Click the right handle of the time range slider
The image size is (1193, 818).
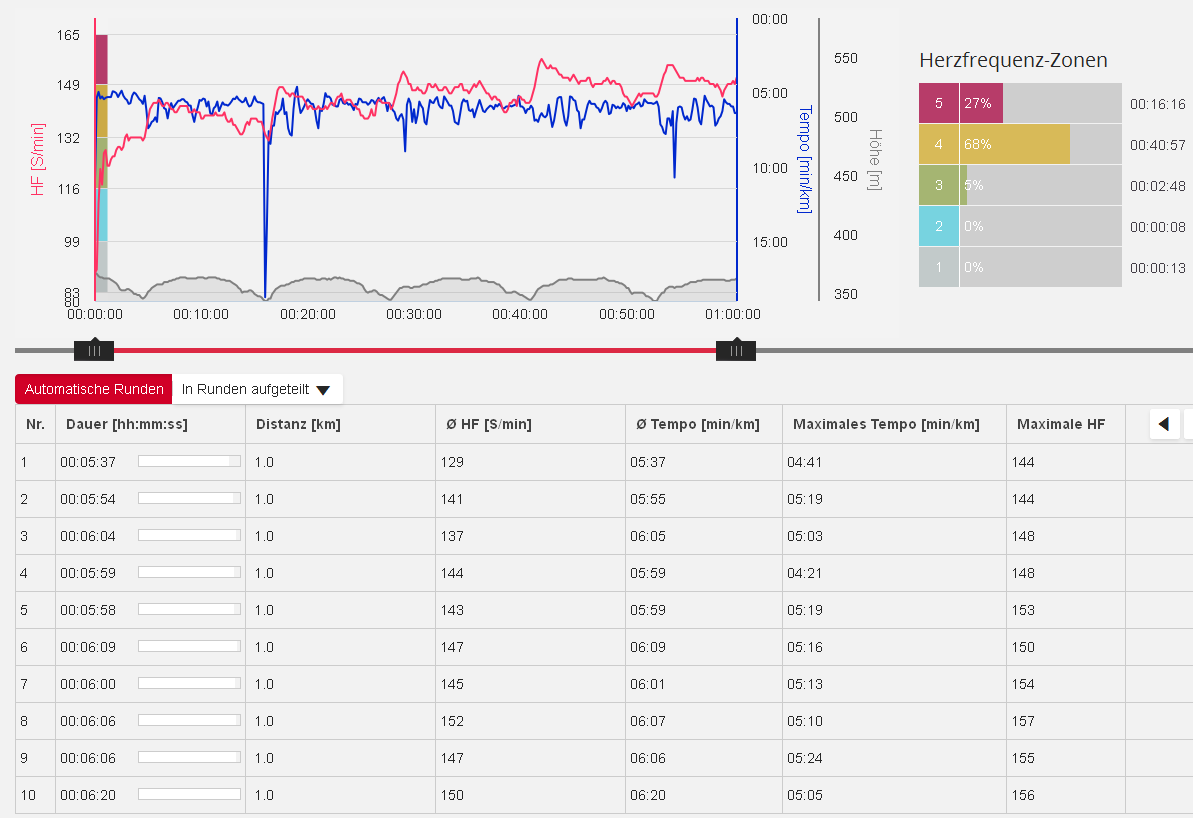(736, 350)
